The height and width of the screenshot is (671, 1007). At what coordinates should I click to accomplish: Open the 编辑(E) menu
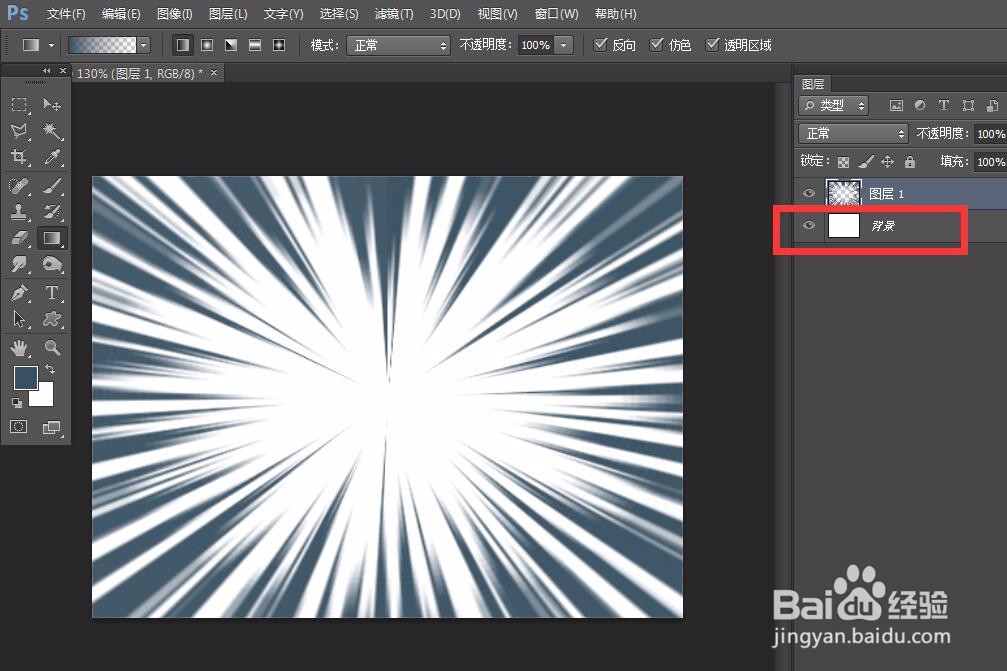pos(121,13)
